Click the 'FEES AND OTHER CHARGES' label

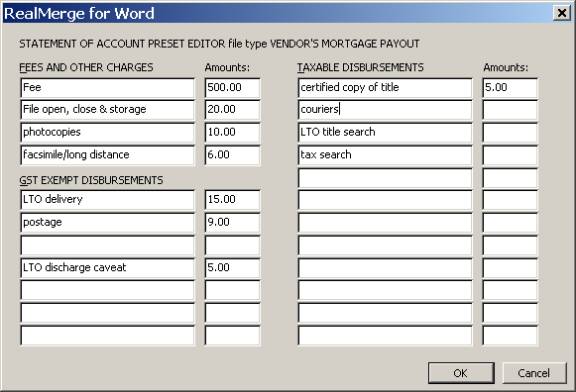tap(86, 67)
